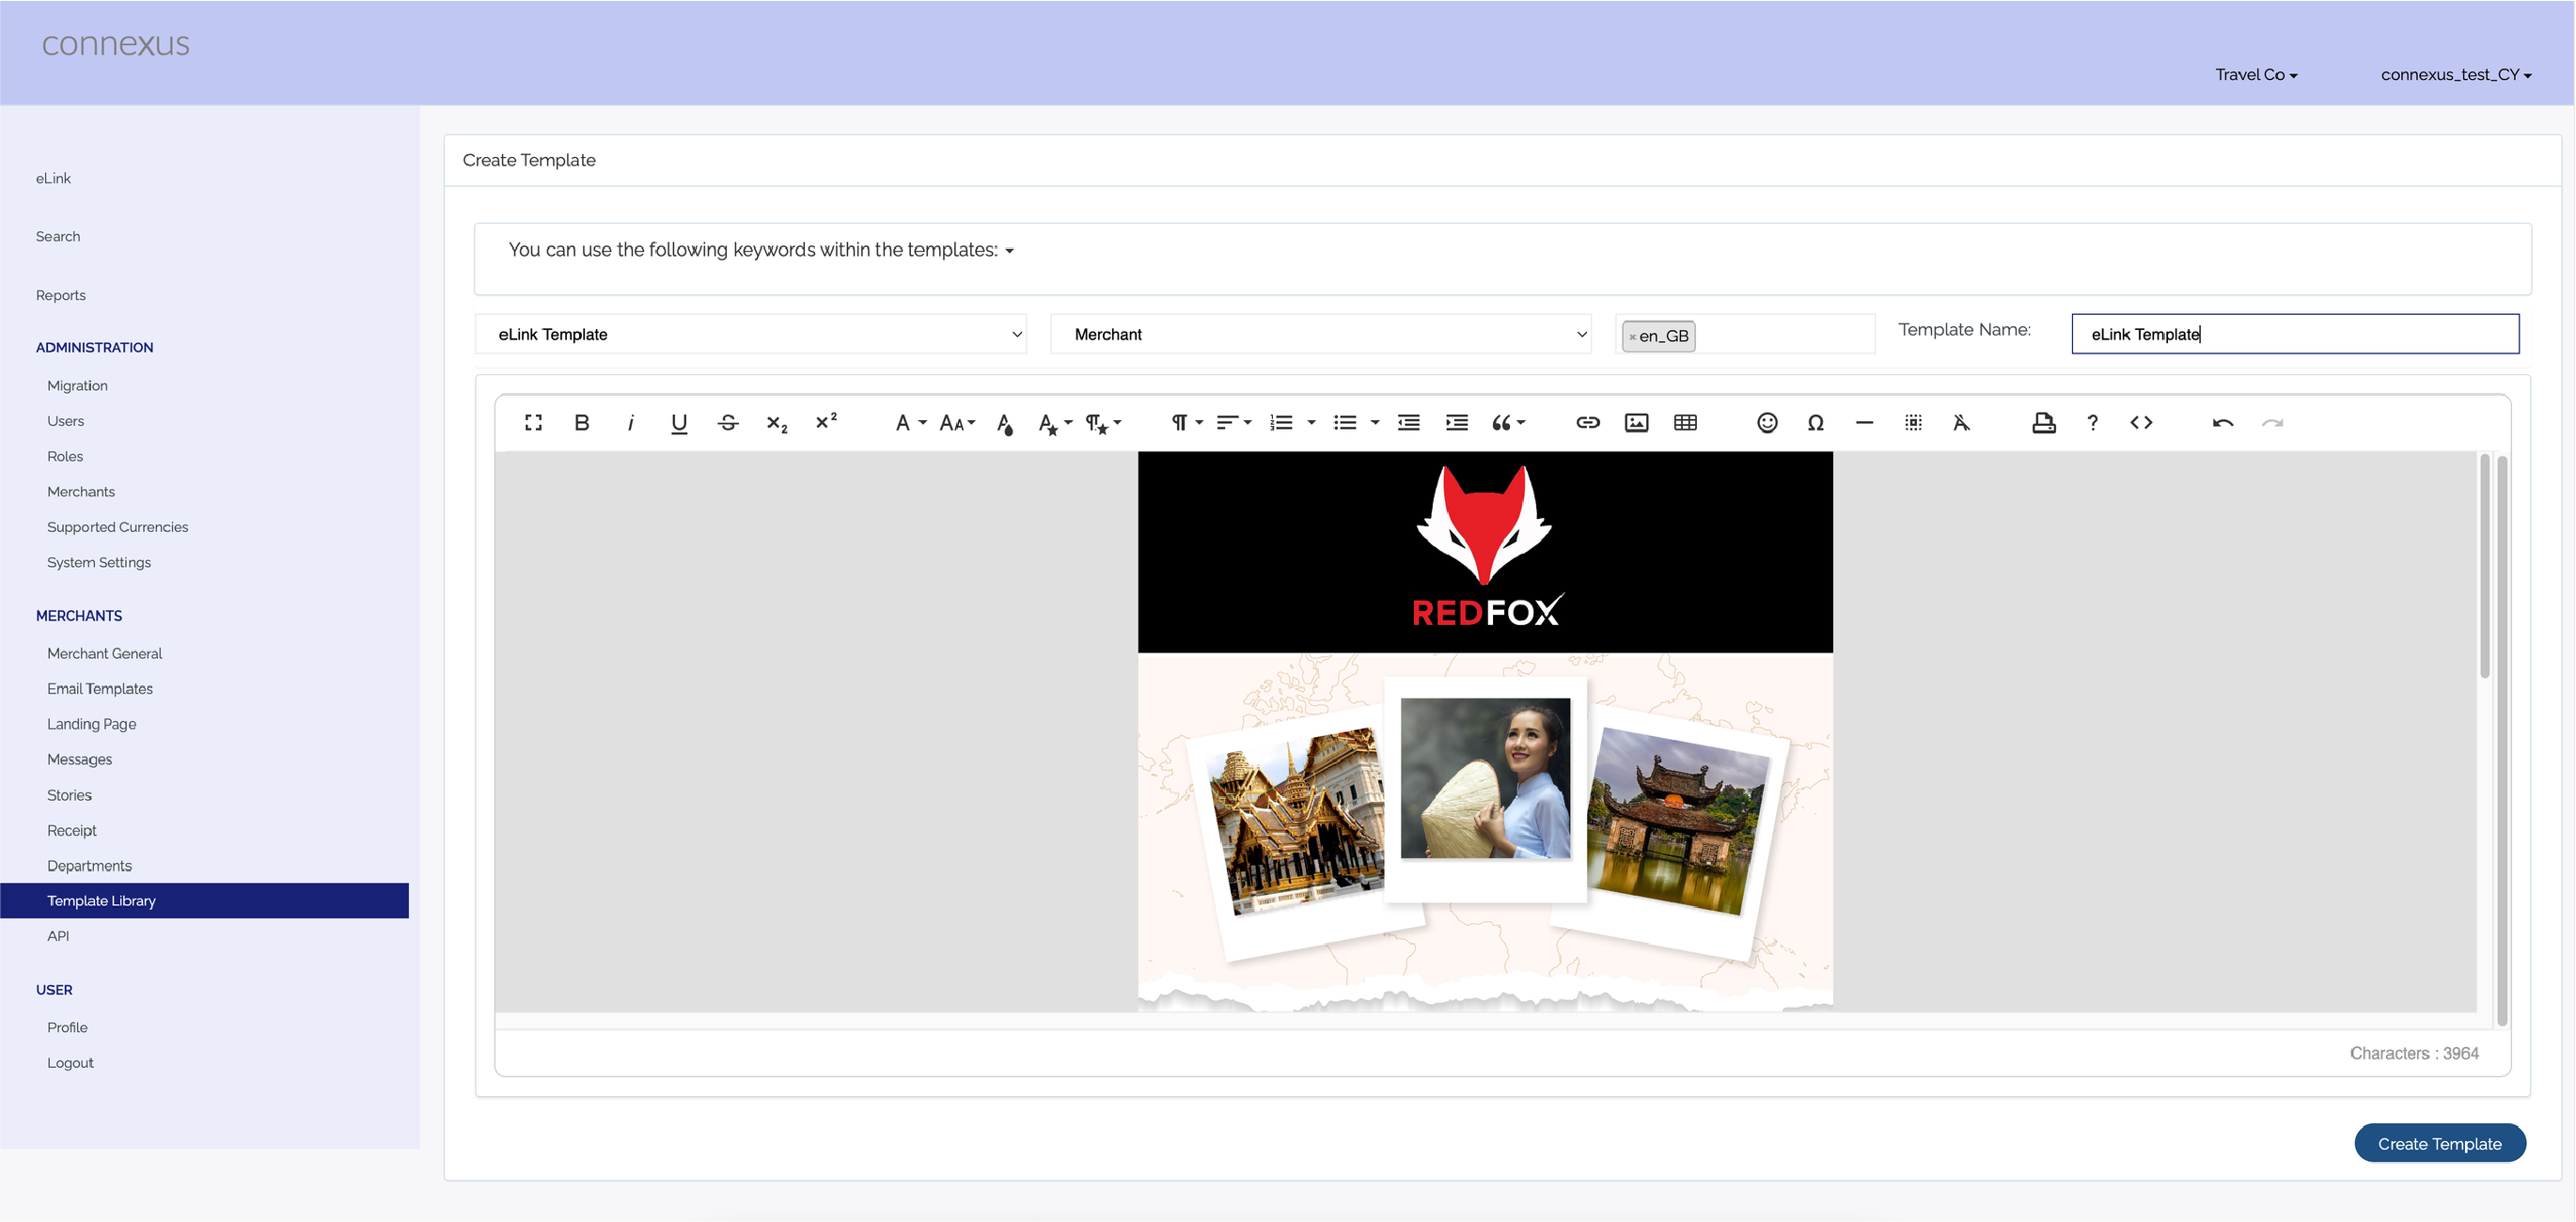Select Template Library in sidebar
Image resolution: width=2576 pixels, height=1222 pixels.
(204, 900)
